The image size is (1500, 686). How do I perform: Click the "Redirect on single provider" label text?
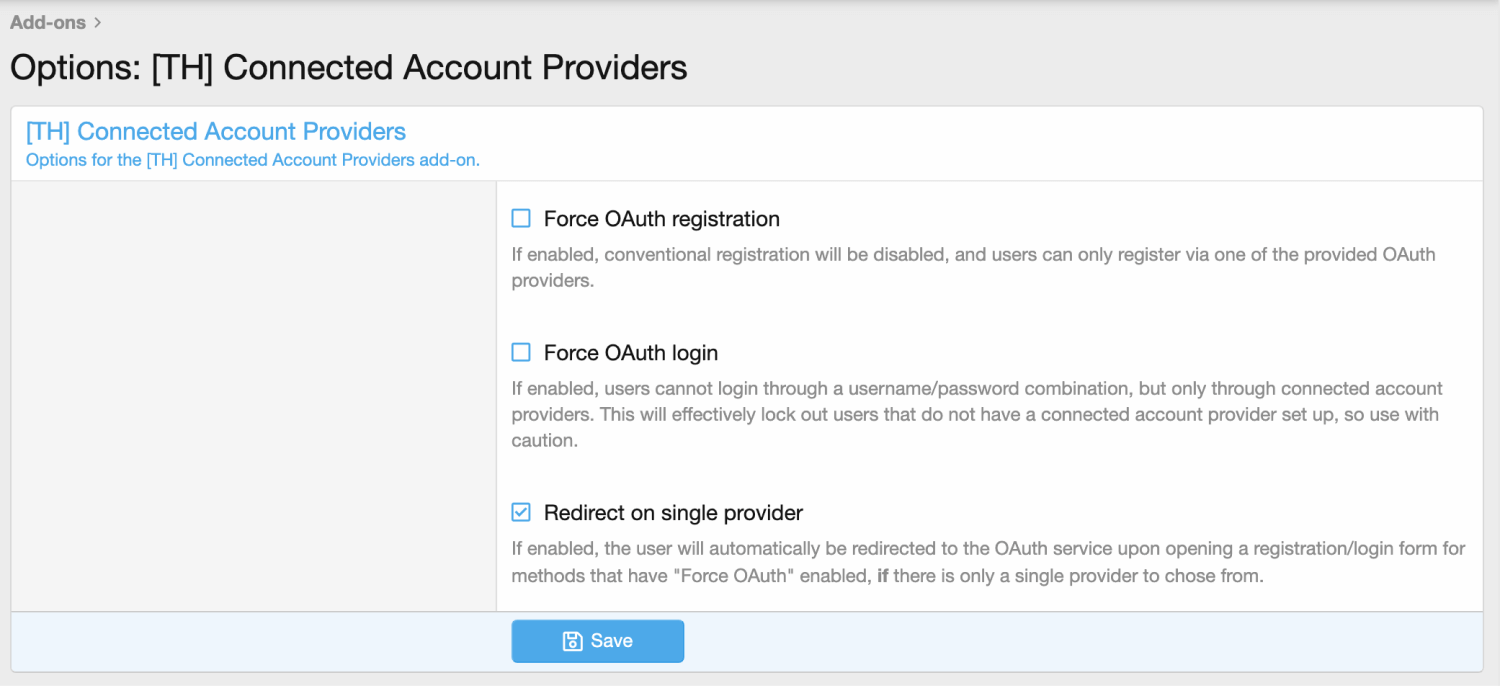(x=673, y=513)
